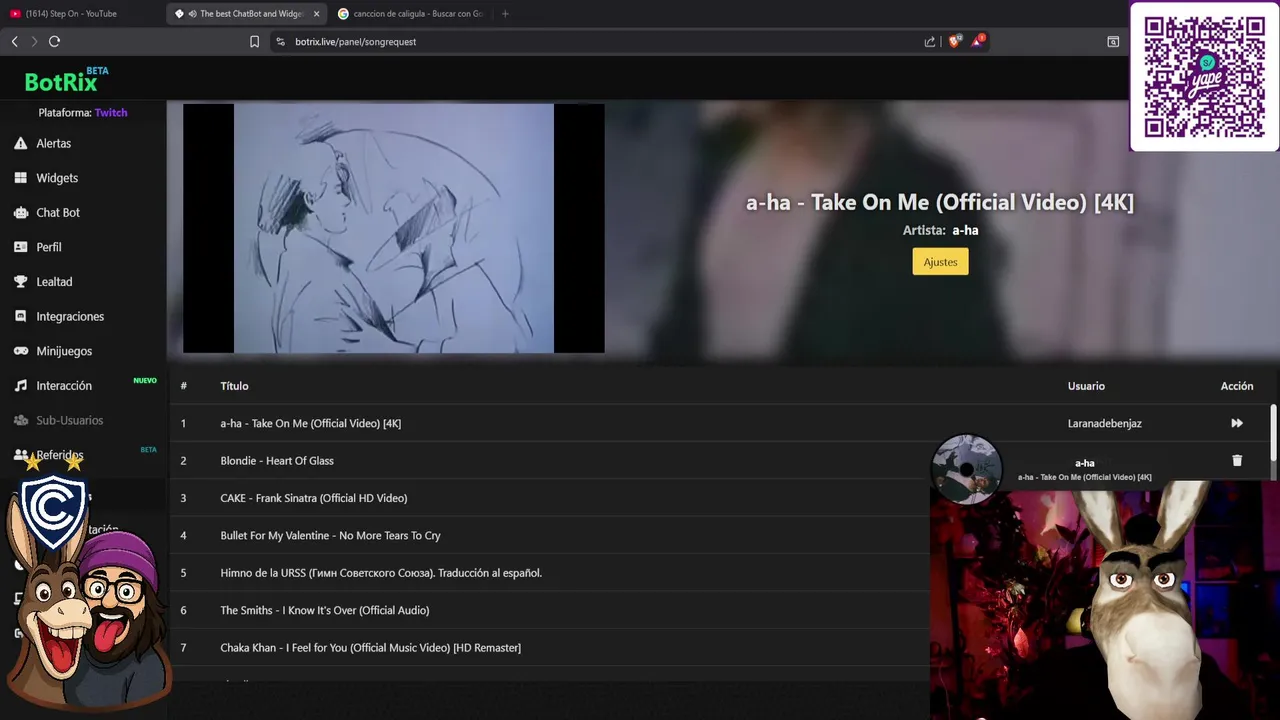Screen dimensions: 1280x720
Task: Click the large a-ha song title heading
Action: coord(940,202)
